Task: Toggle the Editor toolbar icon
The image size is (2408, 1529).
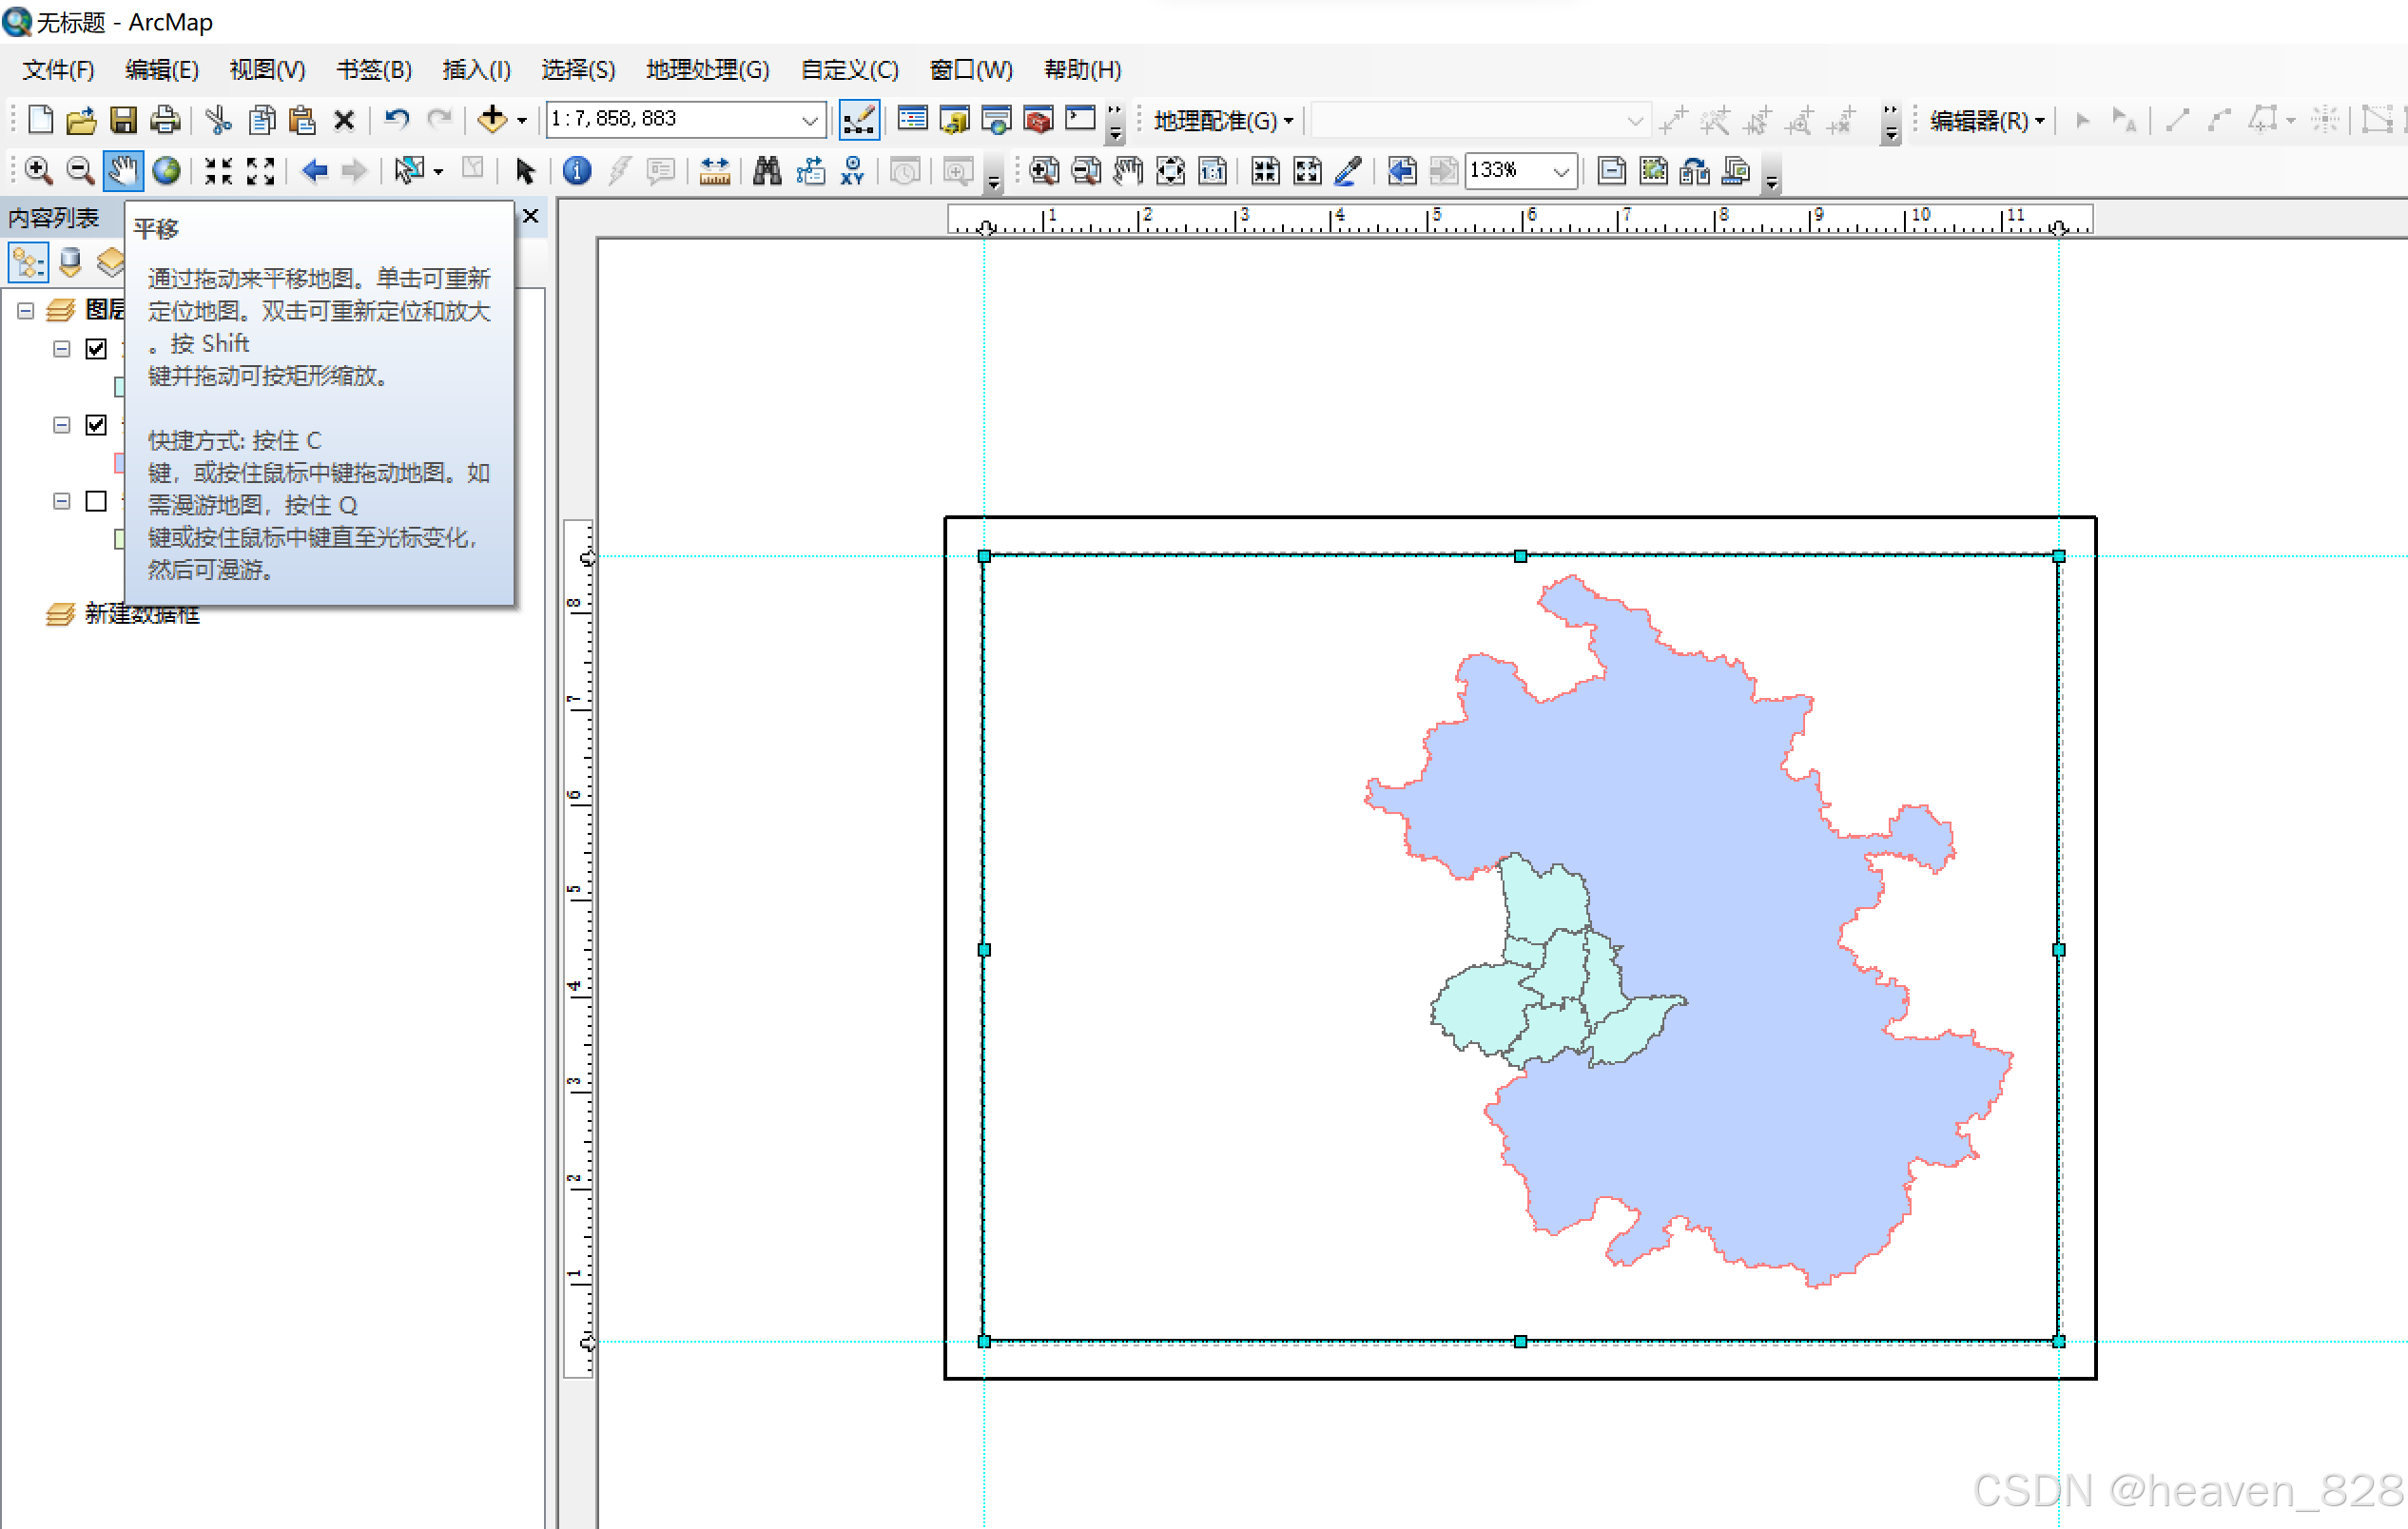Action: 858,120
